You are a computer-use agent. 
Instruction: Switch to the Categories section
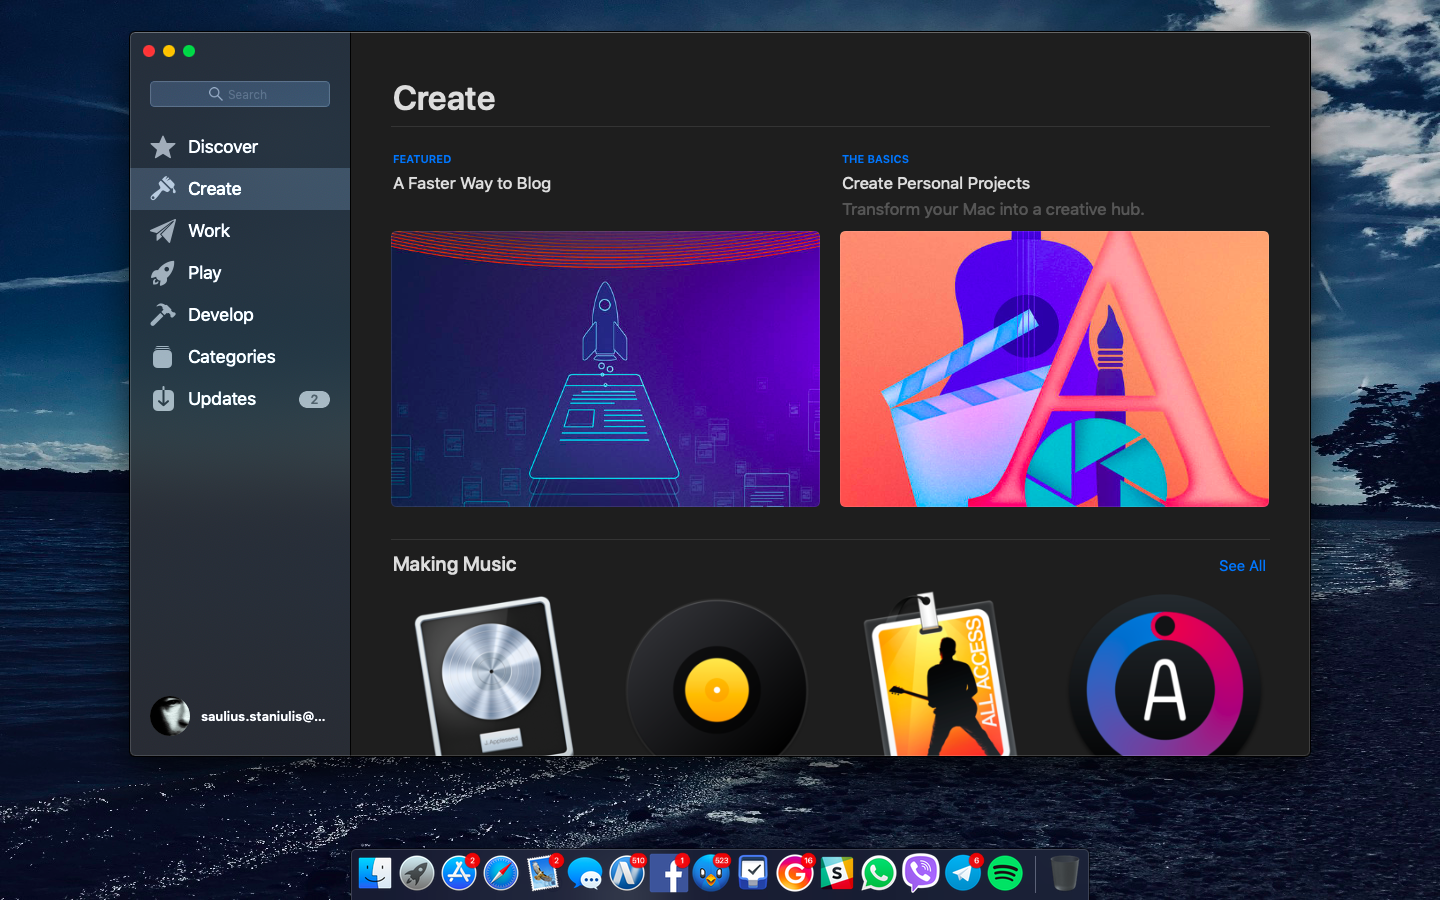[231, 357]
